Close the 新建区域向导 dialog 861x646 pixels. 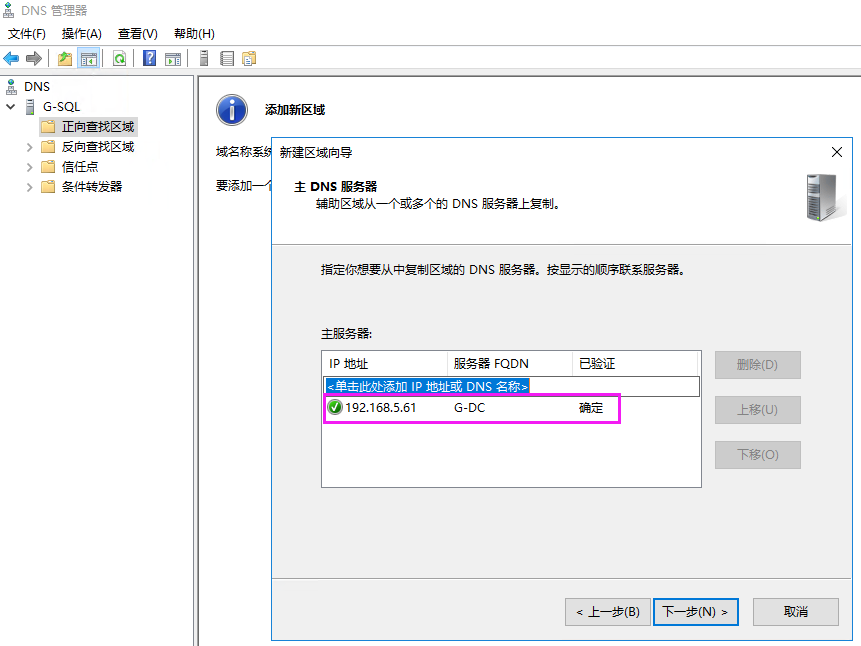click(837, 152)
